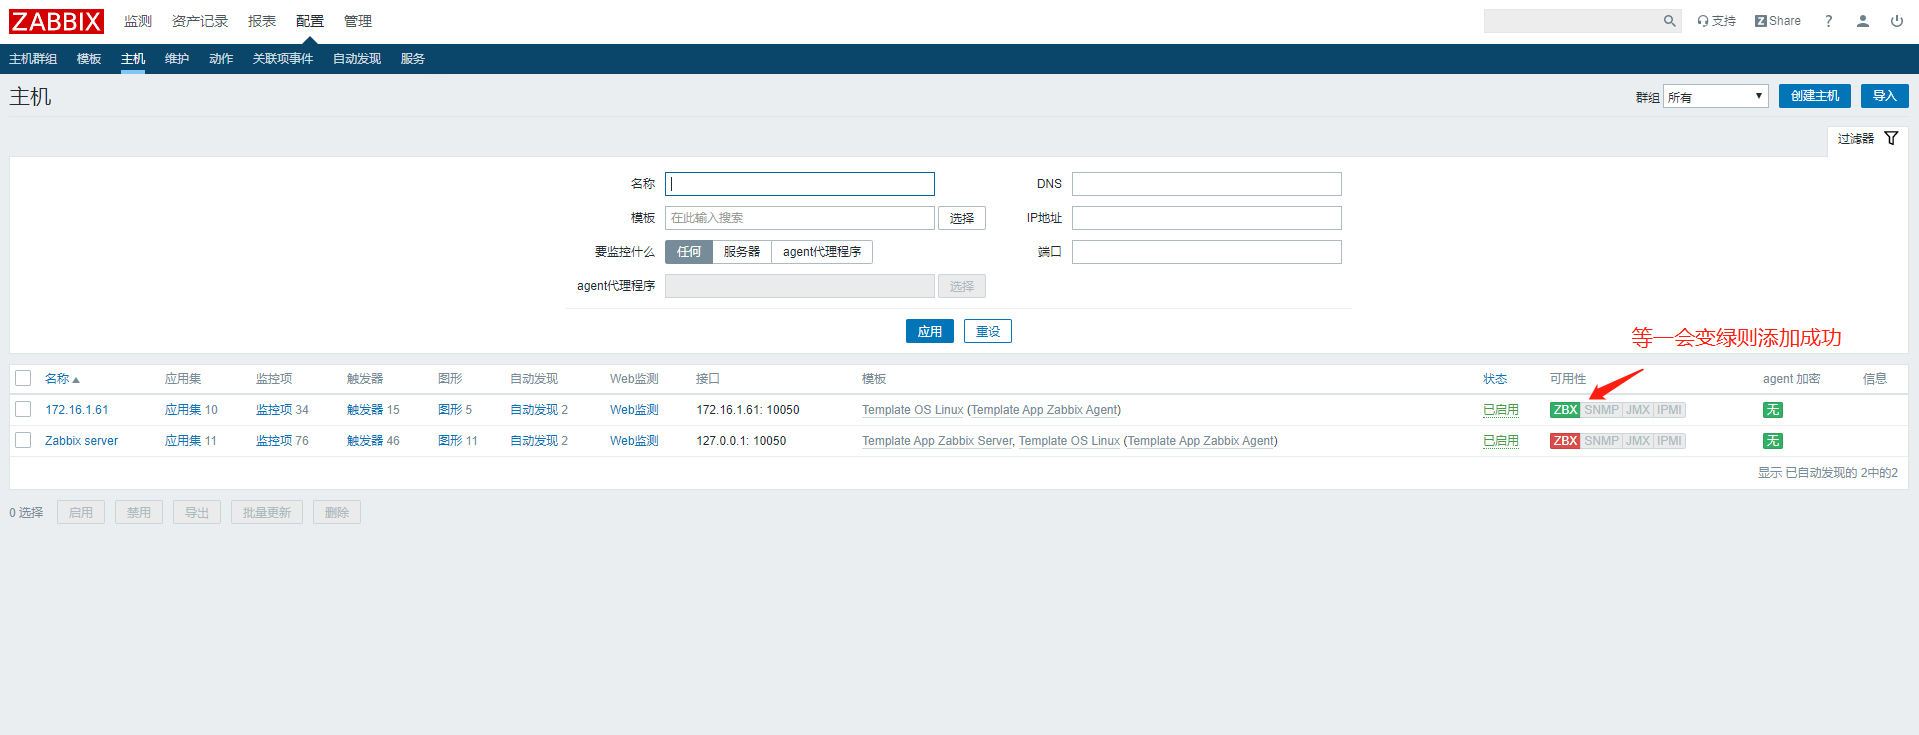Toggle 已启用 status of 172.16.1.61
1919x735 pixels.
(x=1500, y=410)
